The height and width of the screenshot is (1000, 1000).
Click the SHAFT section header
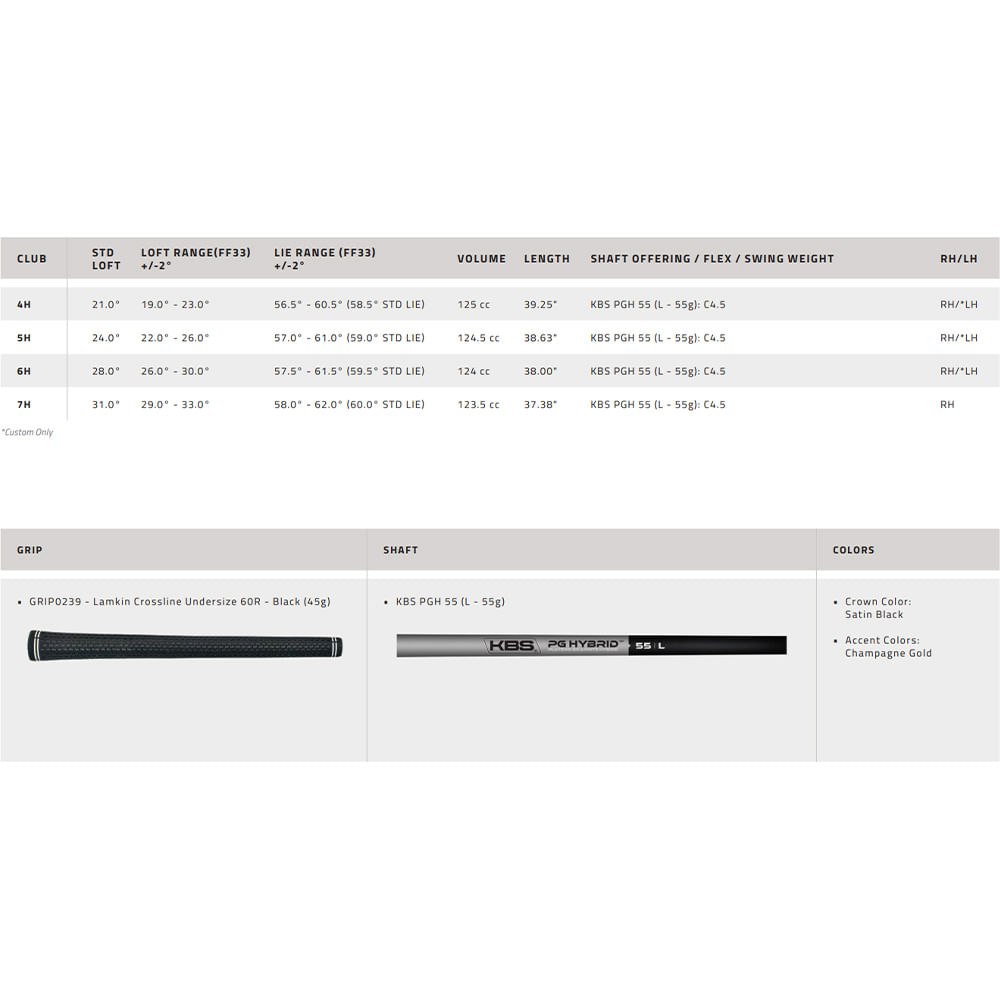pyautogui.click(x=401, y=550)
